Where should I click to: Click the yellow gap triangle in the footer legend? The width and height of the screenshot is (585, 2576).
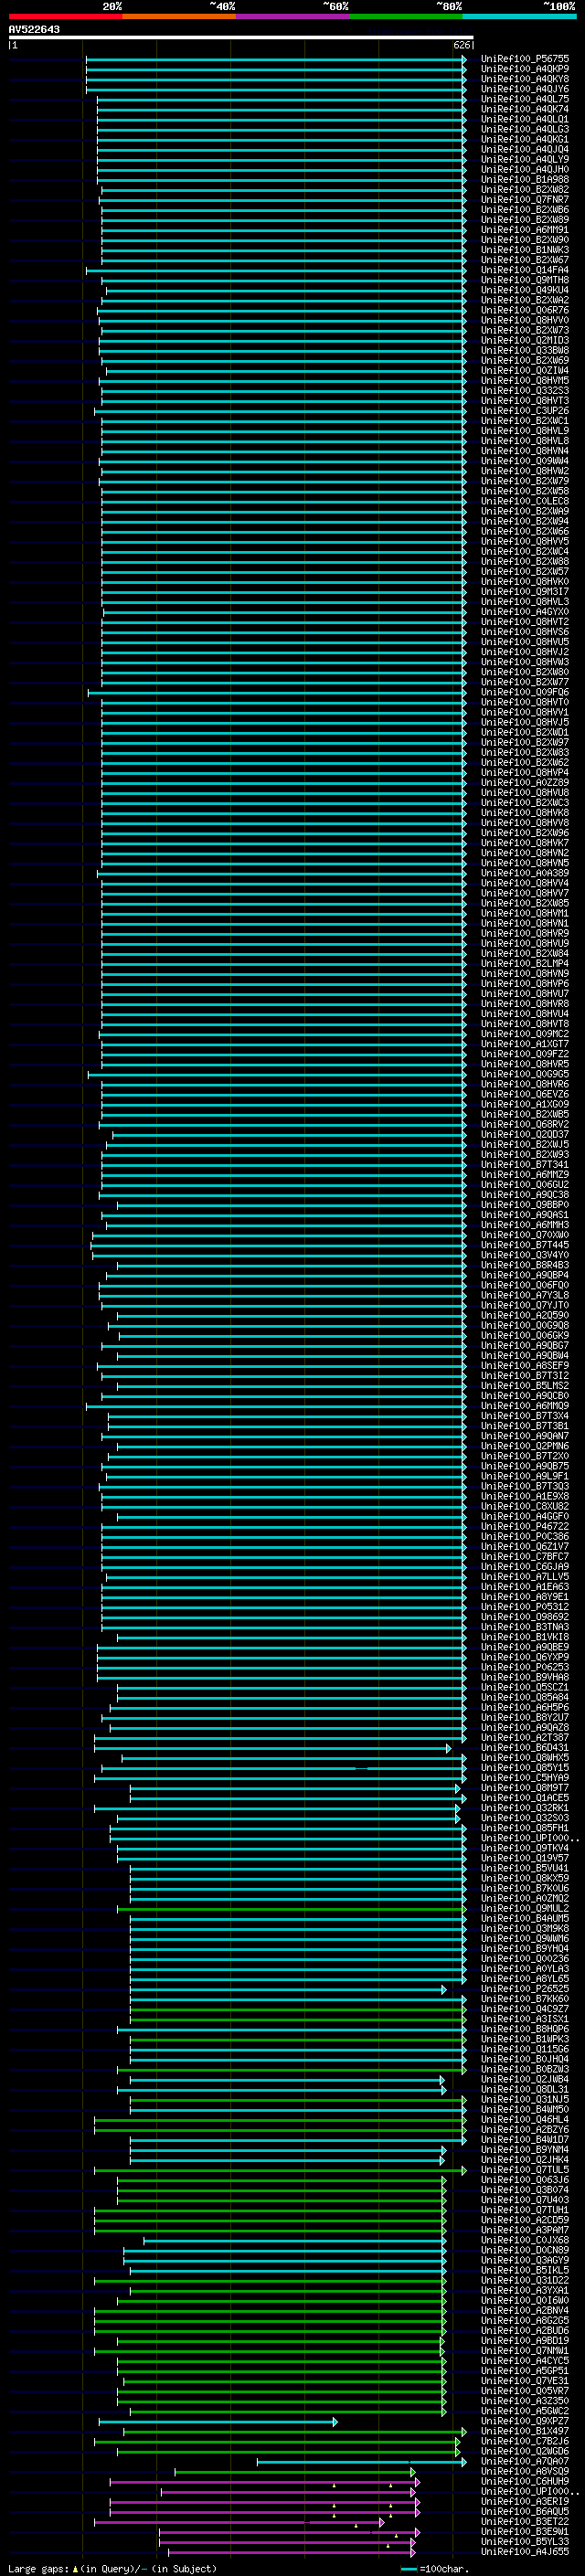click(x=75, y=2569)
